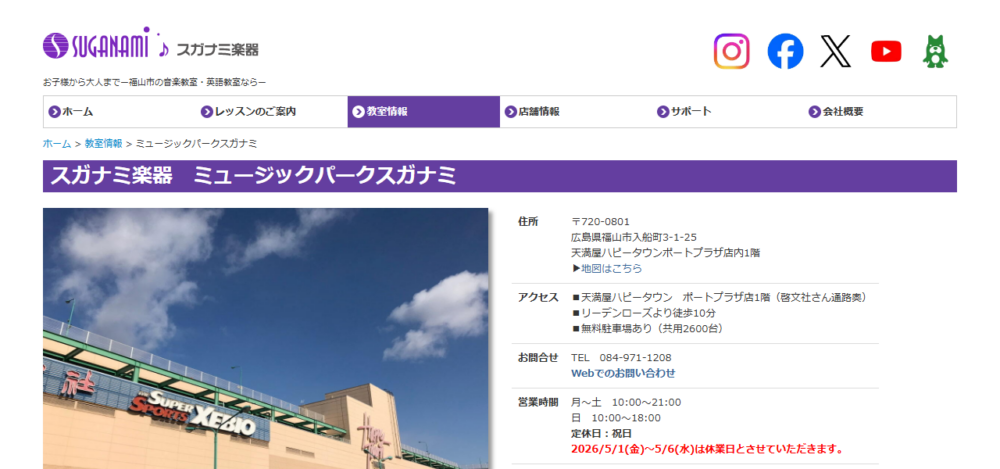This screenshot has height=469, width=1000.
Task: Click arrow icon beside サポート
Action: click(x=663, y=112)
